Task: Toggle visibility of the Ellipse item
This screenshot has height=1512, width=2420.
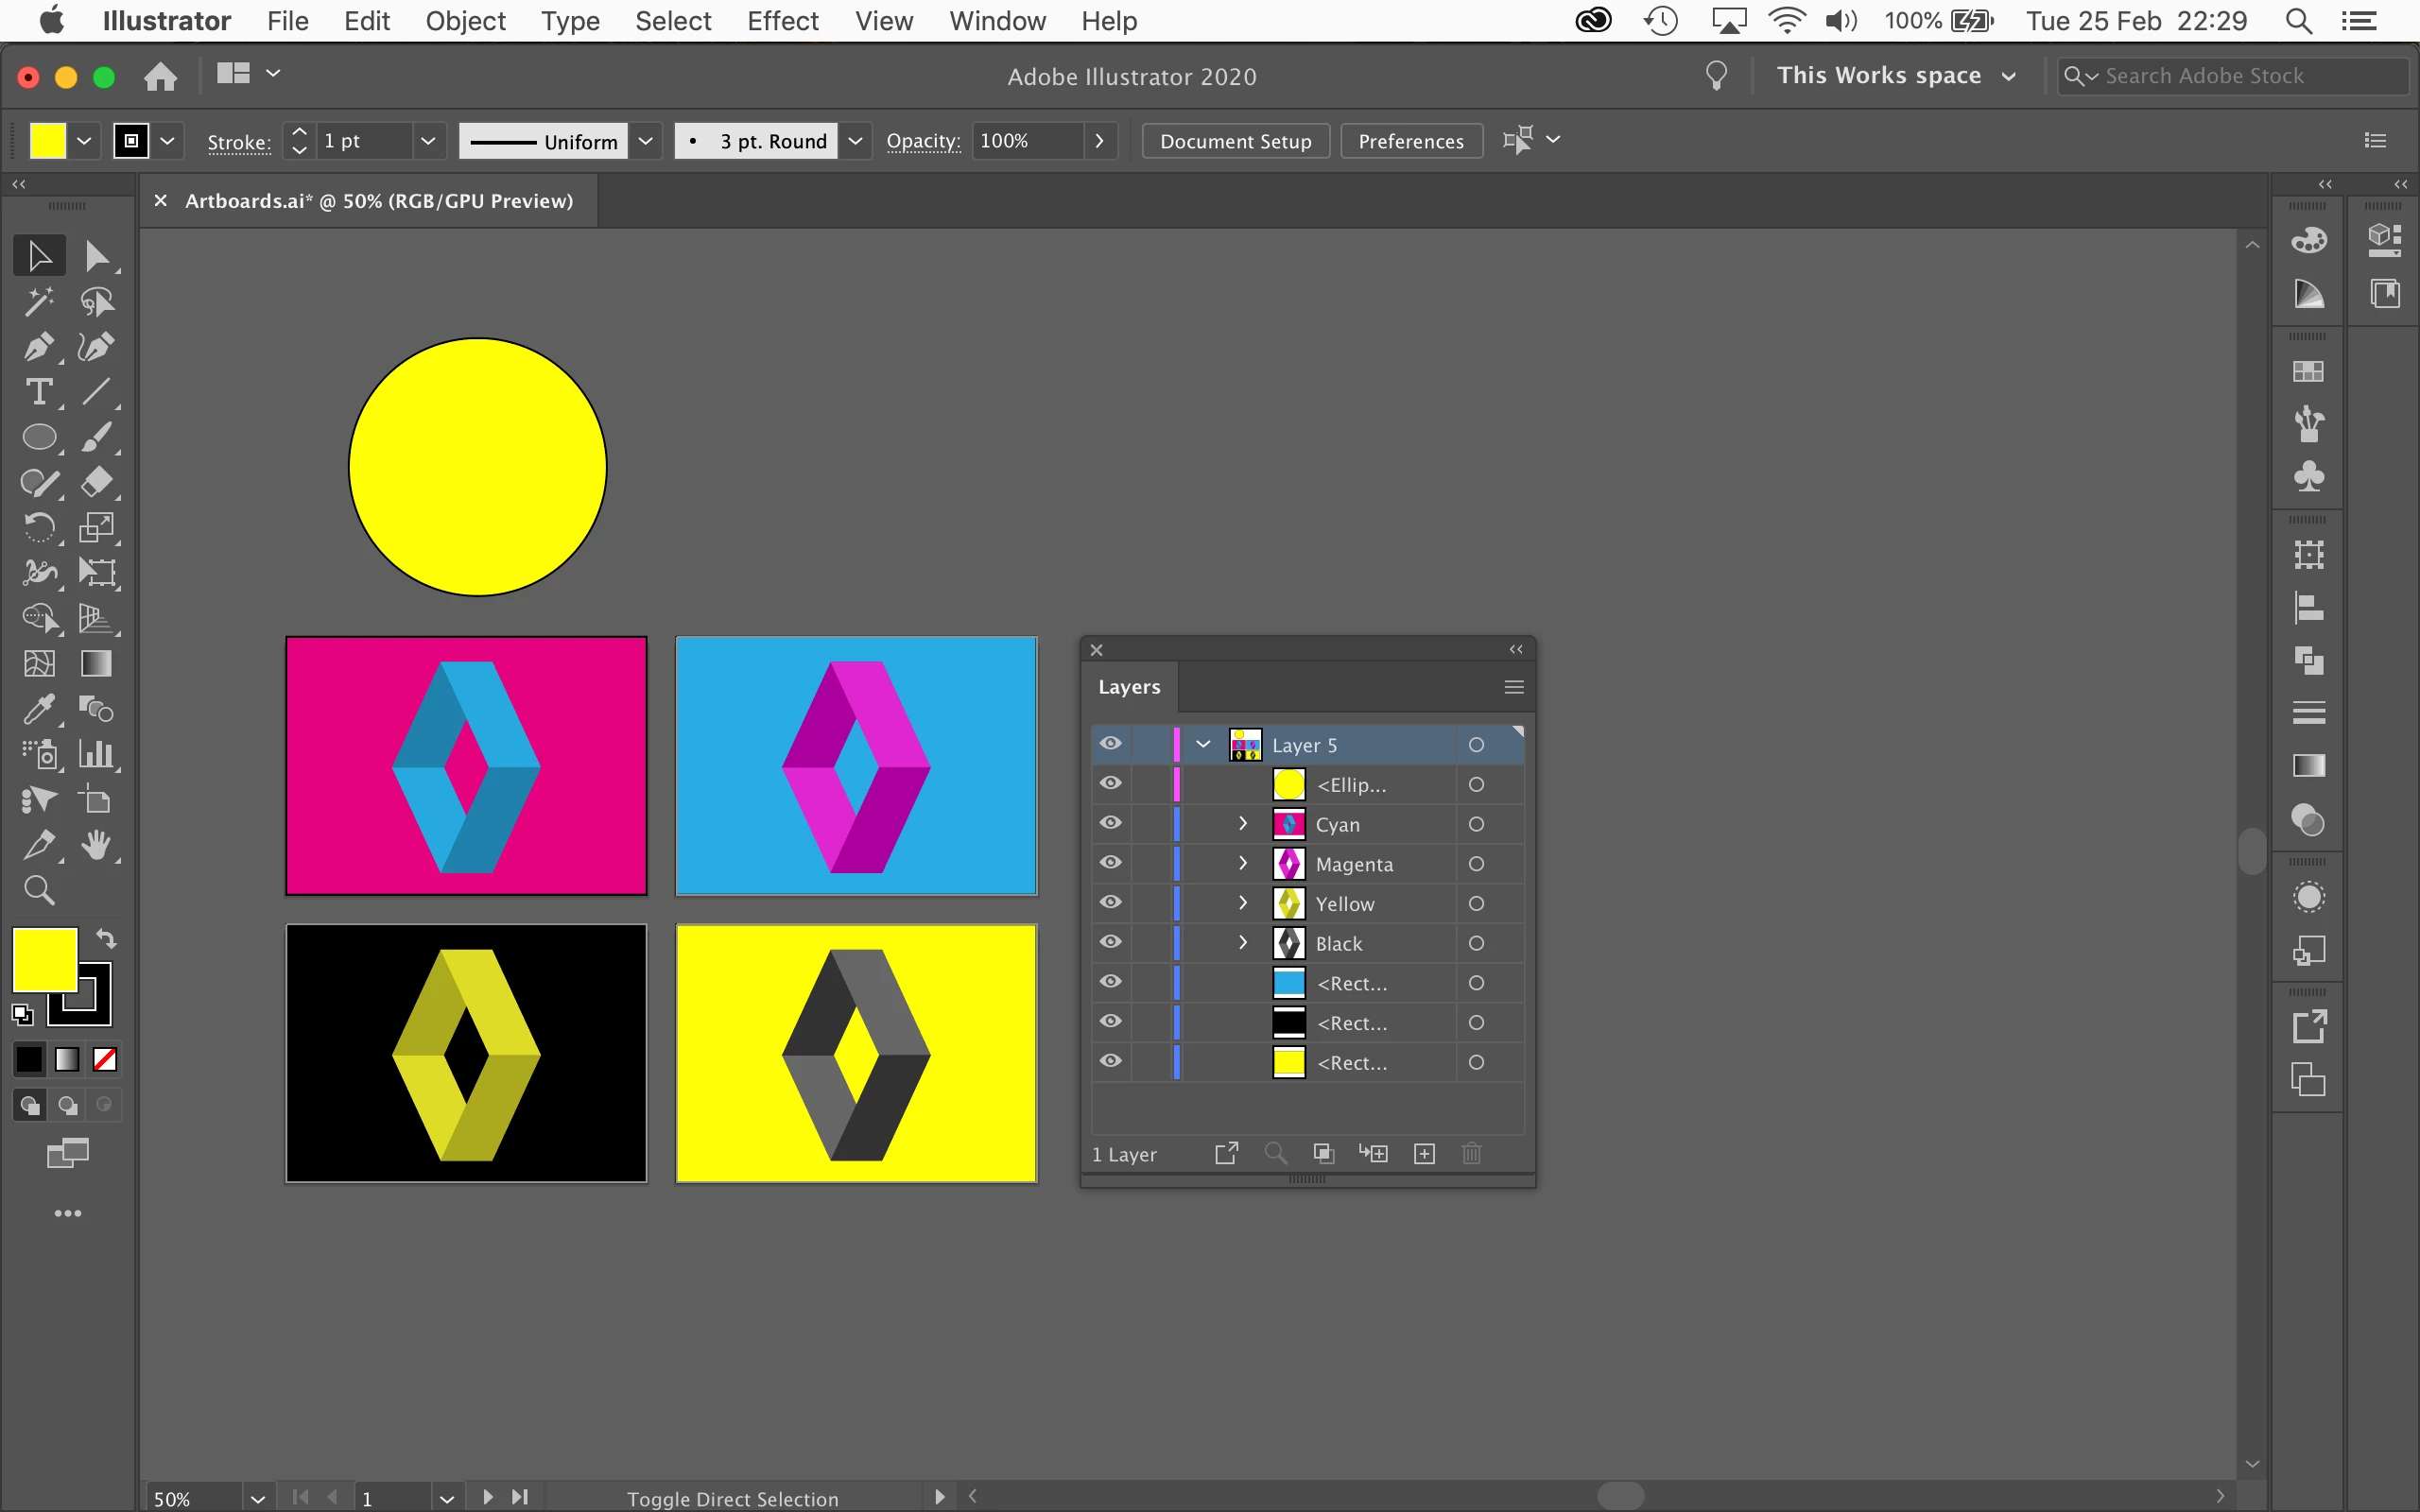Action: [x=1110, y=784]
